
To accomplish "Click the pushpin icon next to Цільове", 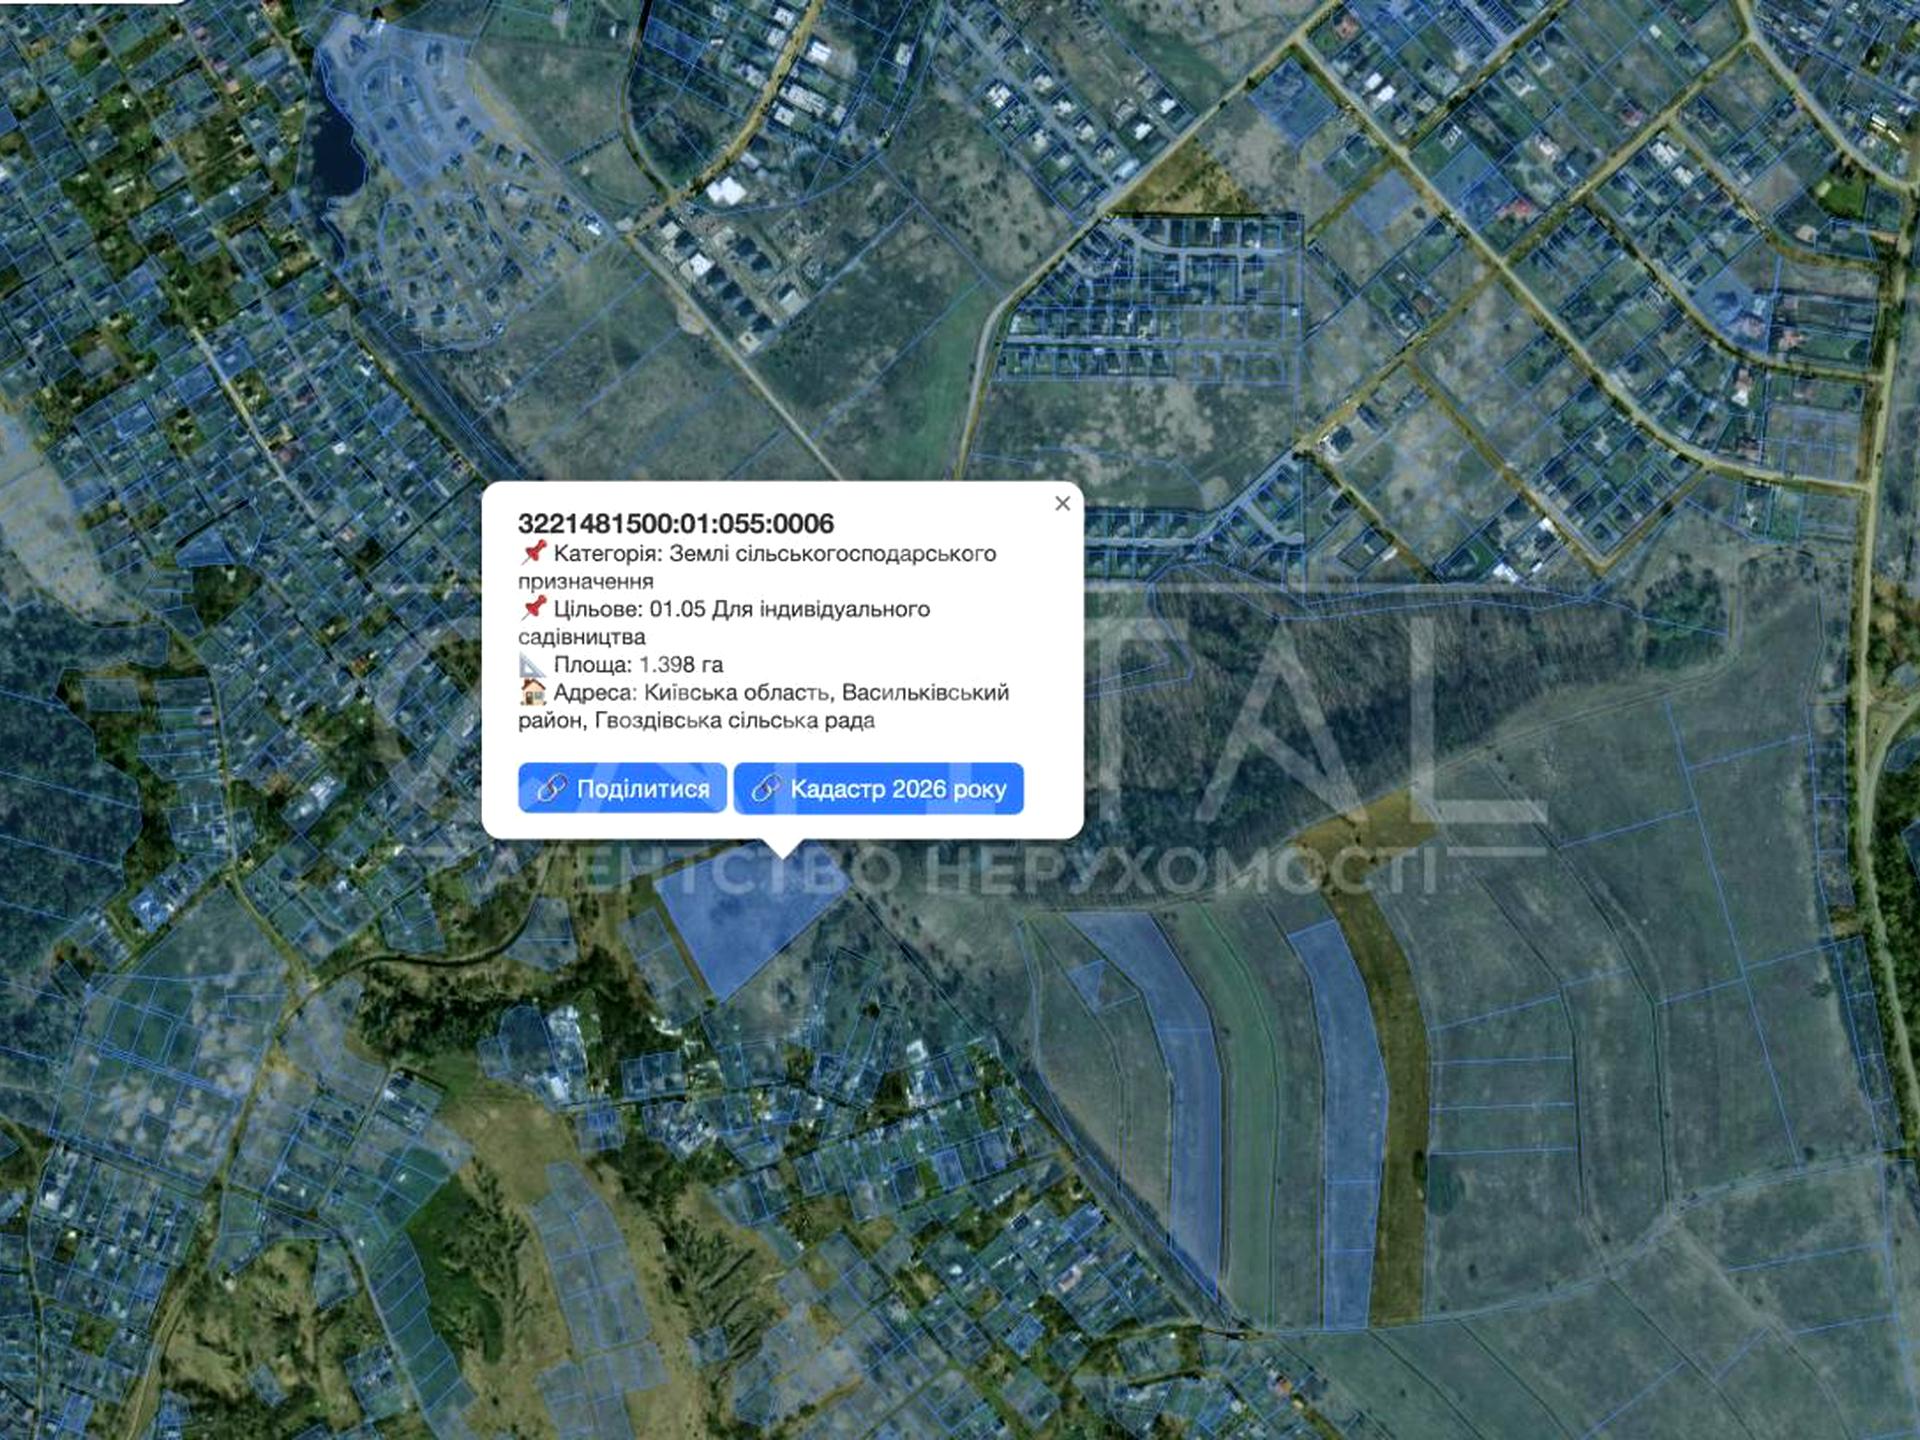I will 533,608.
